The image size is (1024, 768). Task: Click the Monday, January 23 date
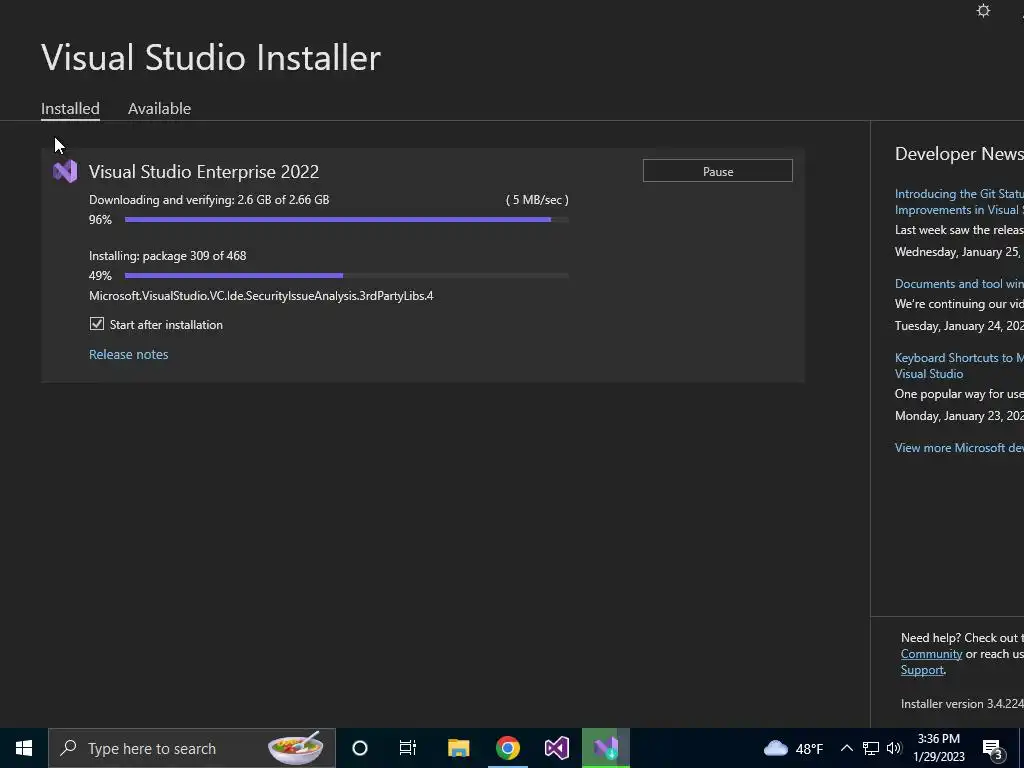click(x=959, y=415)
